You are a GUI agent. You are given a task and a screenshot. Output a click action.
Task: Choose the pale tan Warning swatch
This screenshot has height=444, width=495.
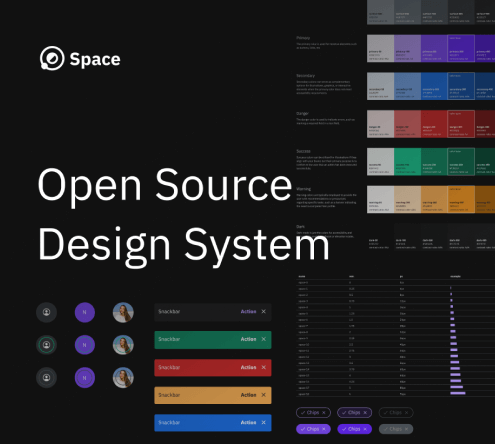[x=407, y=199]
